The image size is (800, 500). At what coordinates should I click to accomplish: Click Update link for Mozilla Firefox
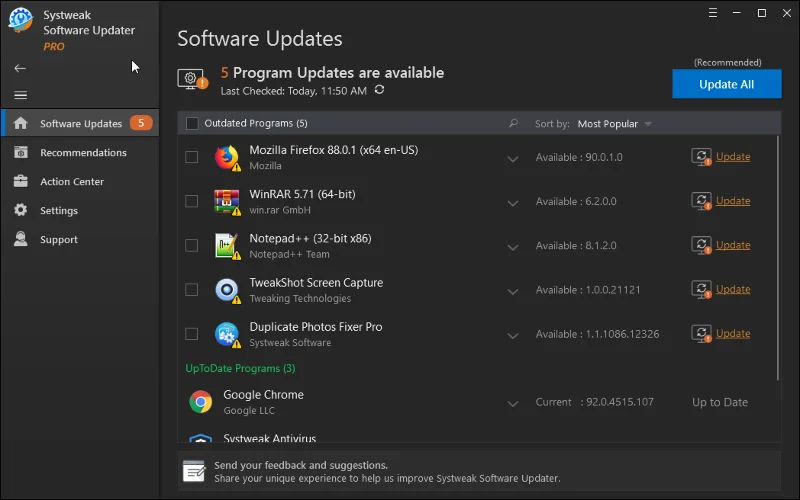[x=733, y=157]
